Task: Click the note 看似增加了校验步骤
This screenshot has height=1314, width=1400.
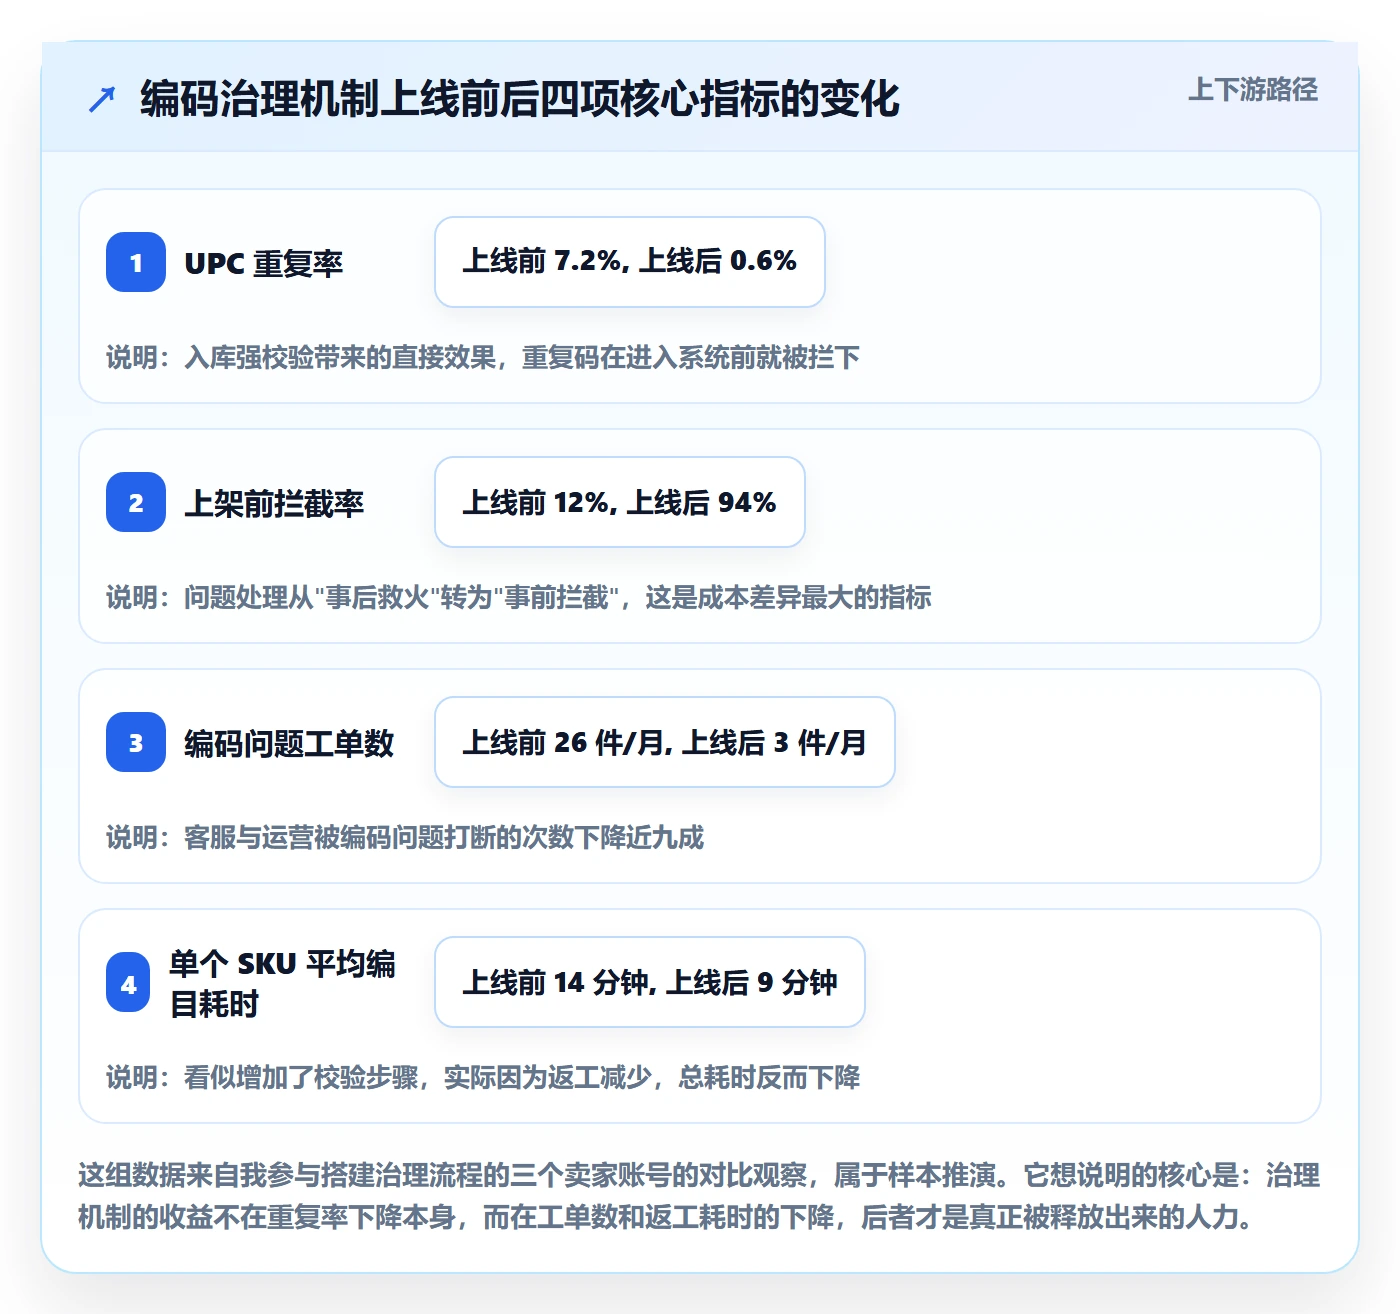Action: (x=483, y=1077)
